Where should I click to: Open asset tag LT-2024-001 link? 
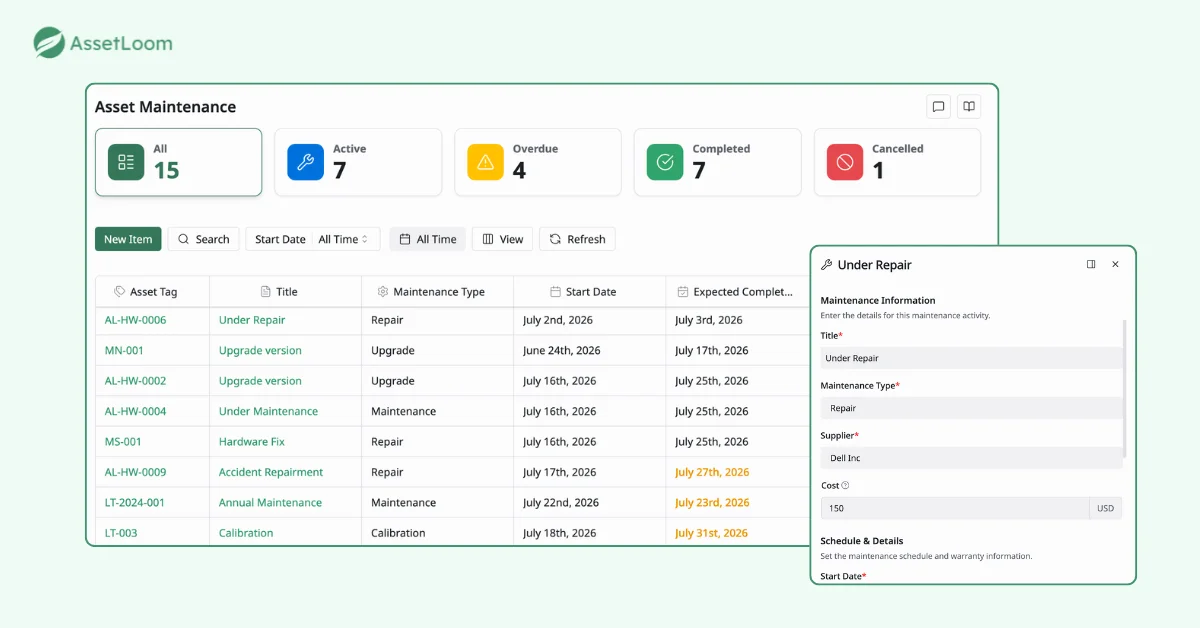pos(135,503)
